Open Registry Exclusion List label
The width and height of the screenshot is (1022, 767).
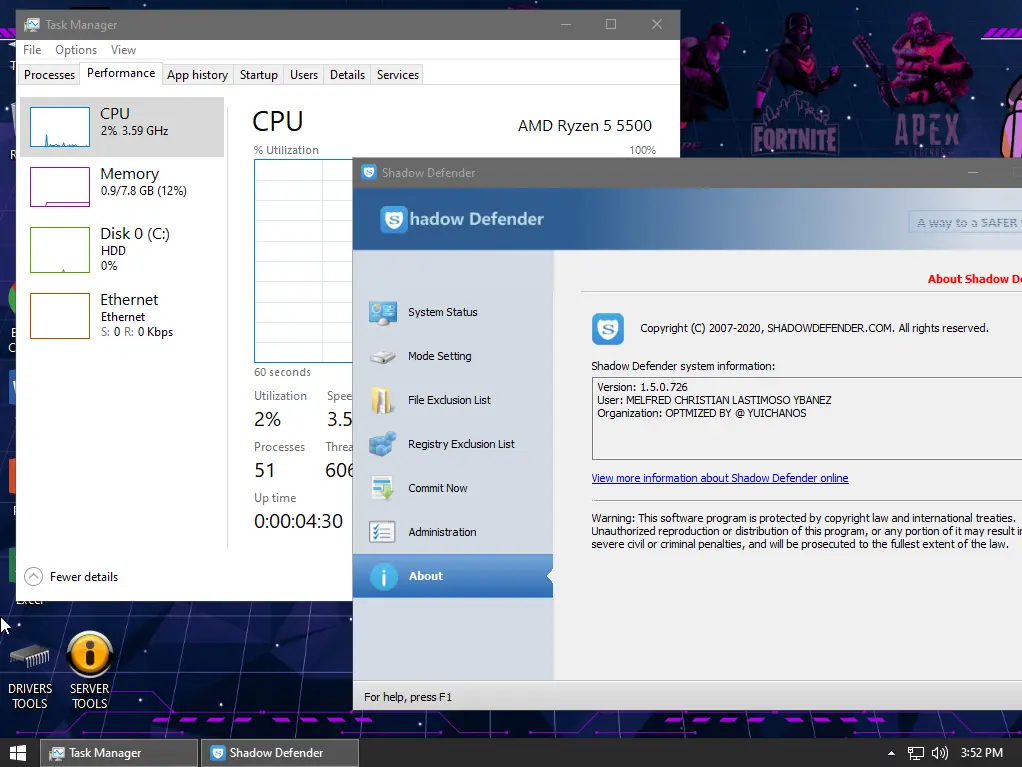click(461, 444)
